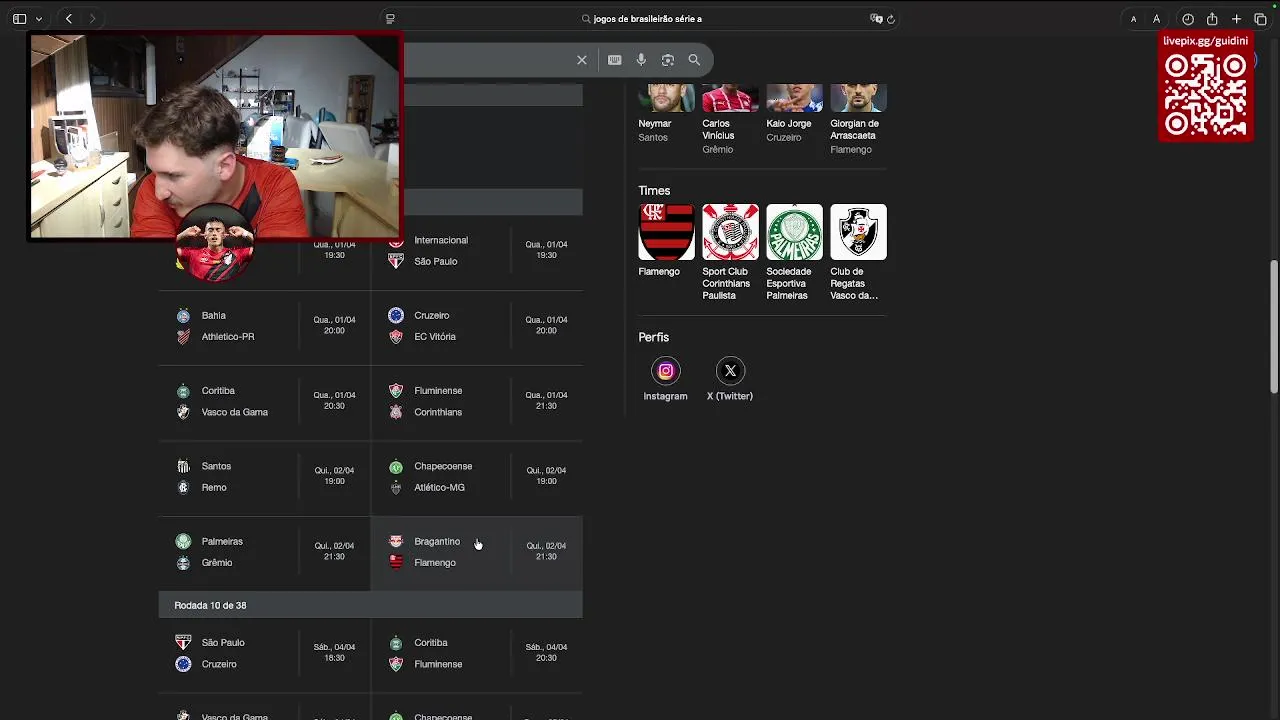
Task: Open the history clock icon
Action: [x=1188, y=19]
